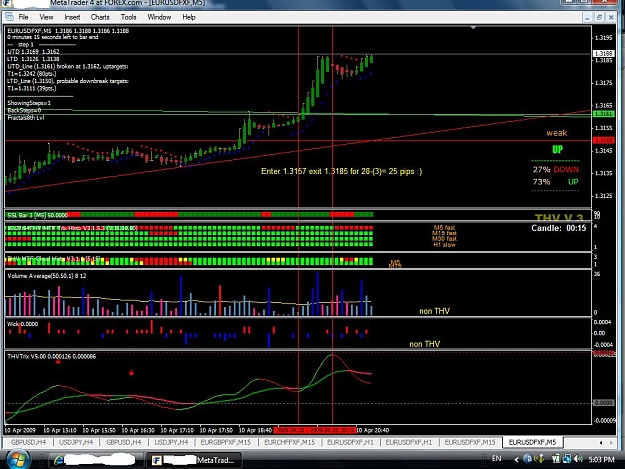The width and height of the screenshot is (625, 469).
Task: Click the yellow-green tray icon
Action: pyautogui.click(x=540, y=459)
